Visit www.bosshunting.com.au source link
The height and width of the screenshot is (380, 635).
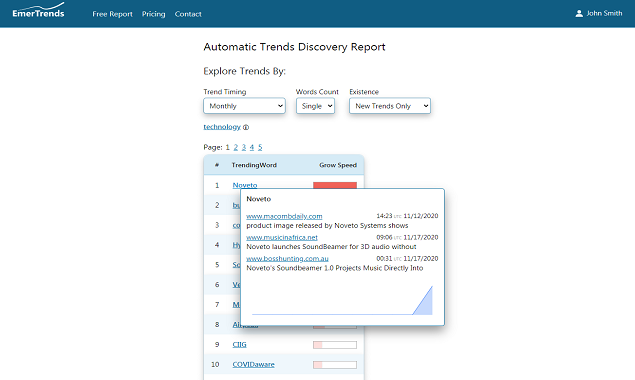point(287,258)
